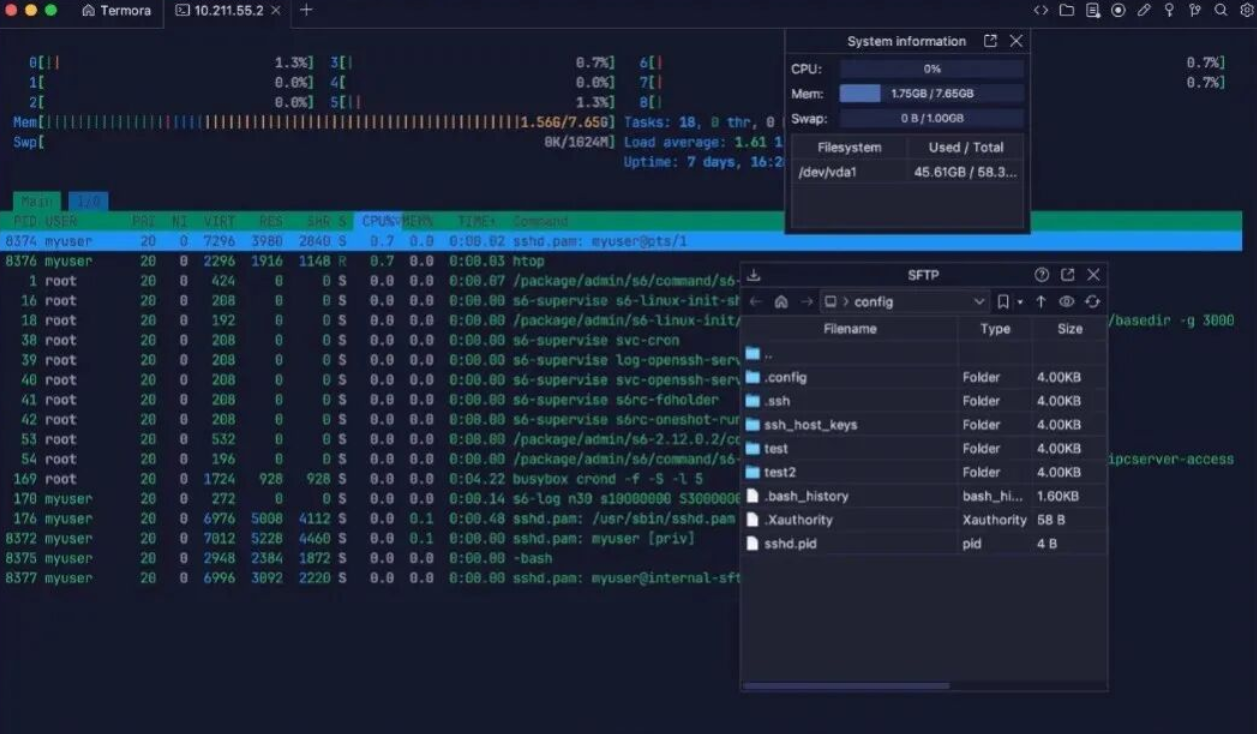Screen dimensions: 1257x734
Task: Sort SFTP list by Size header
Action: tap(1070, 329)
